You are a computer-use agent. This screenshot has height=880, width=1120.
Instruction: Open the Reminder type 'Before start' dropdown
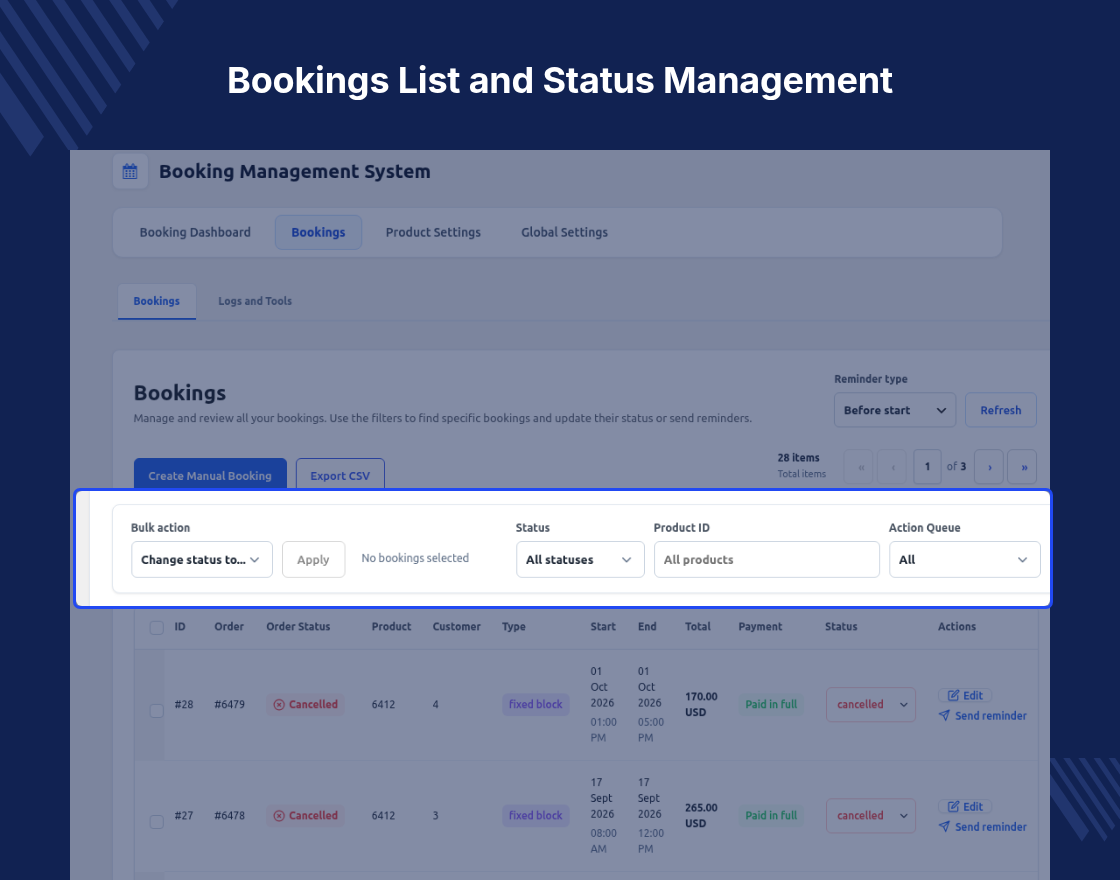pos(894,410)
